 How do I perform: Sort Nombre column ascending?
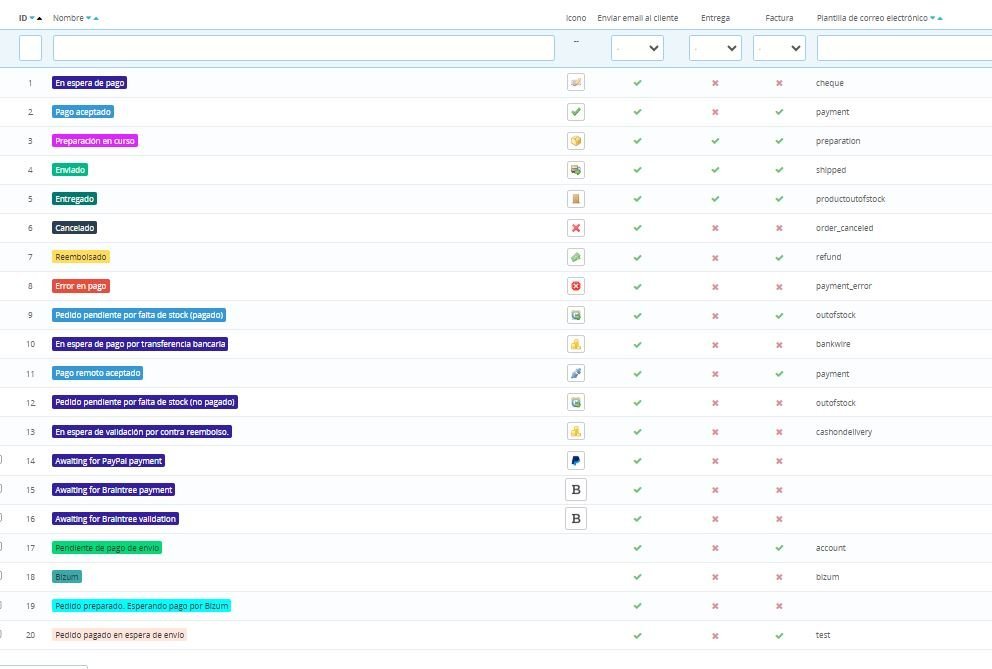(96, 18)
